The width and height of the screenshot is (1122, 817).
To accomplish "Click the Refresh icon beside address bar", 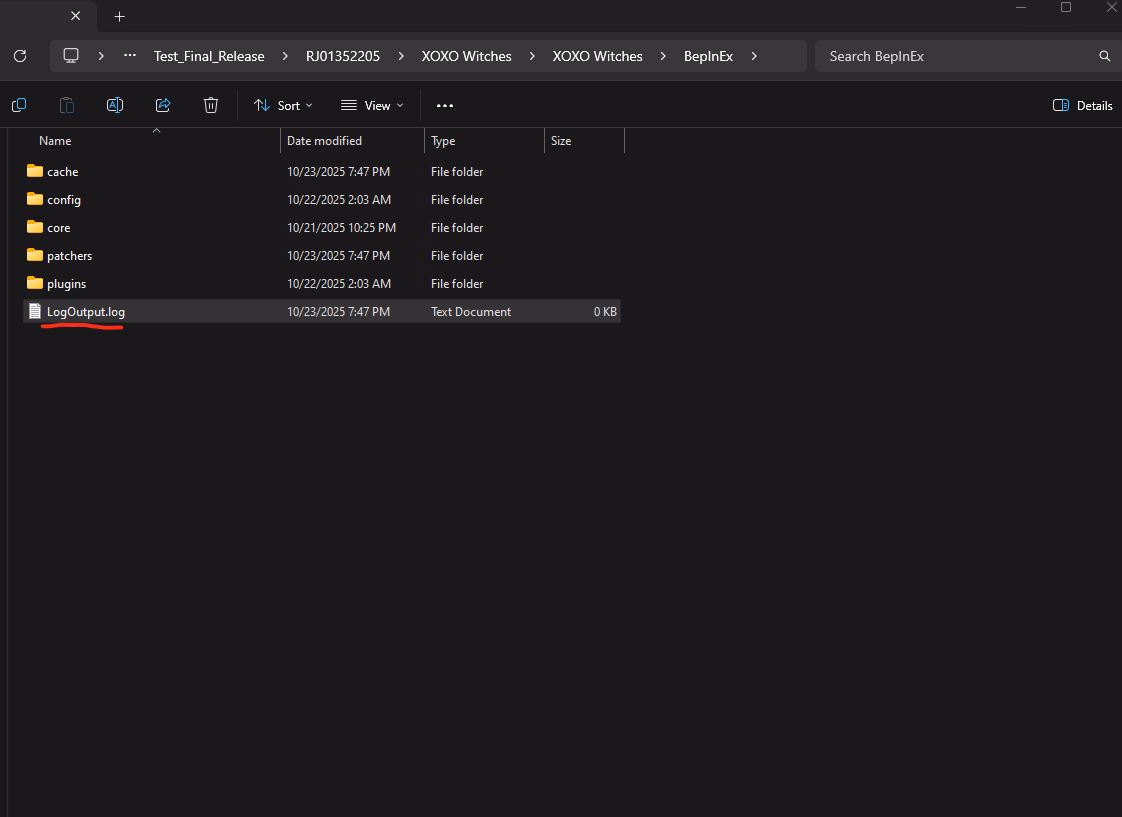I will click(19, 56).
